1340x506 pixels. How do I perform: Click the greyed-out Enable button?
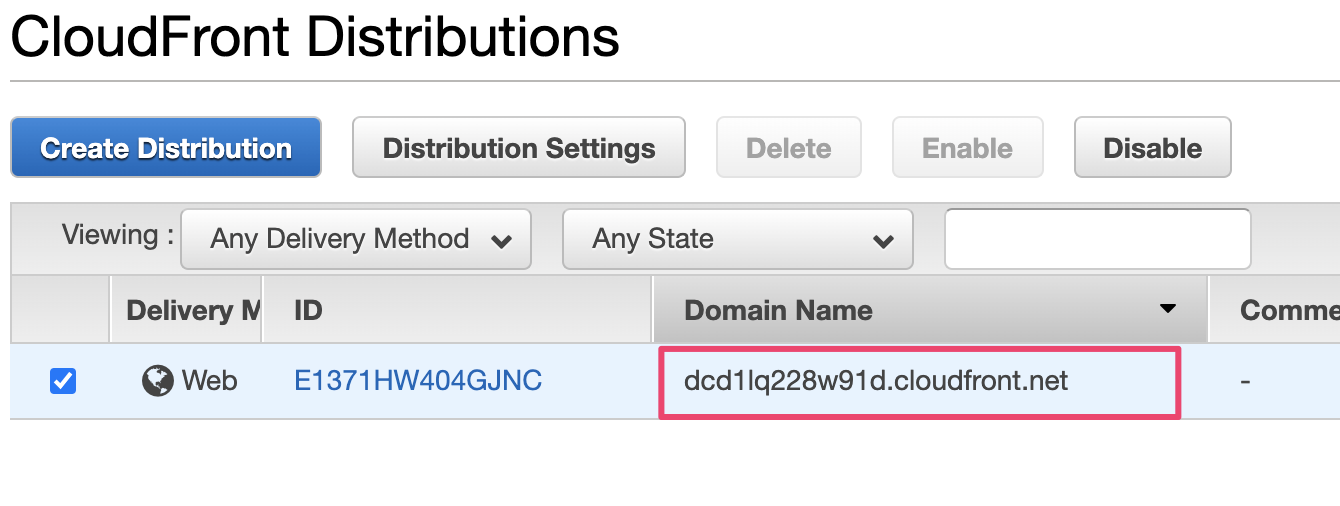click(967, 148)
